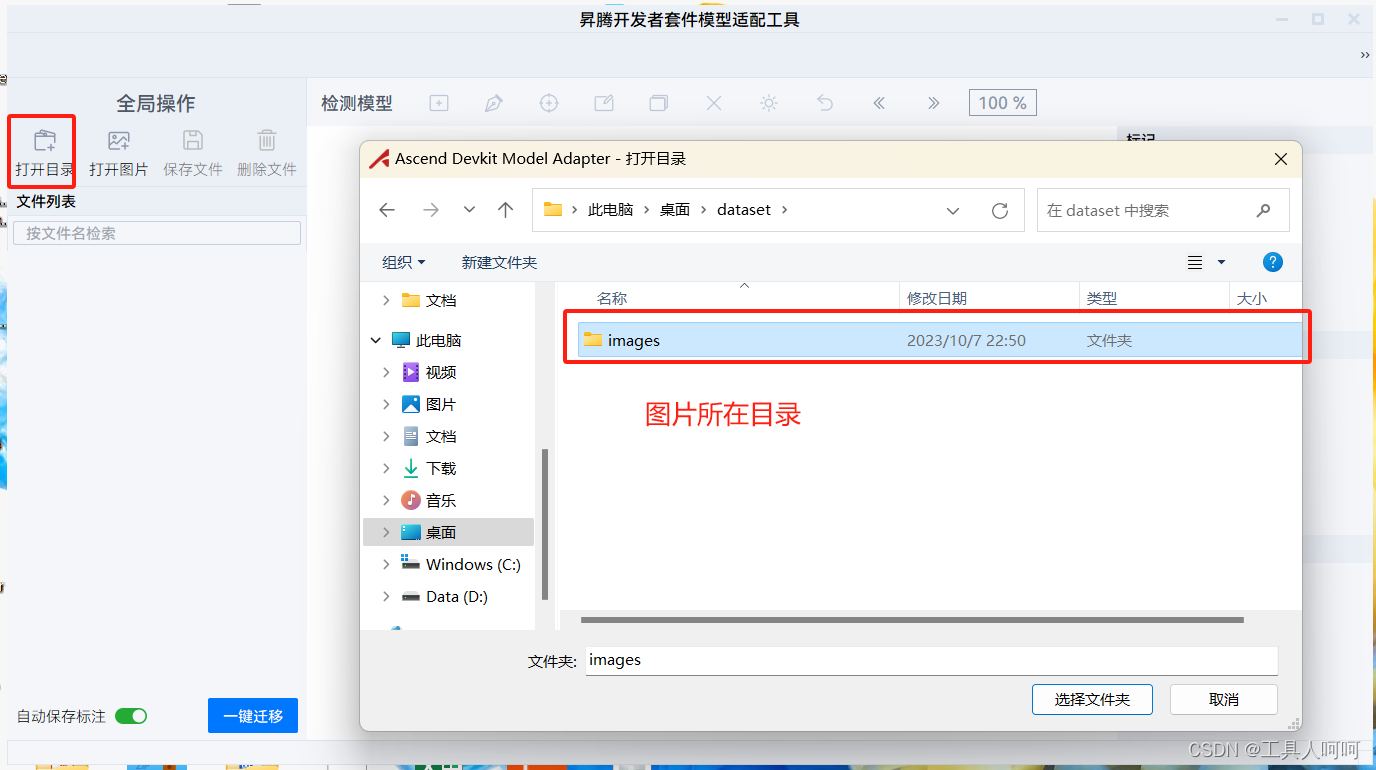Click the 删除文件 trash icon
This screenshot has width=1376, height=770.
[x=267, y=141]
